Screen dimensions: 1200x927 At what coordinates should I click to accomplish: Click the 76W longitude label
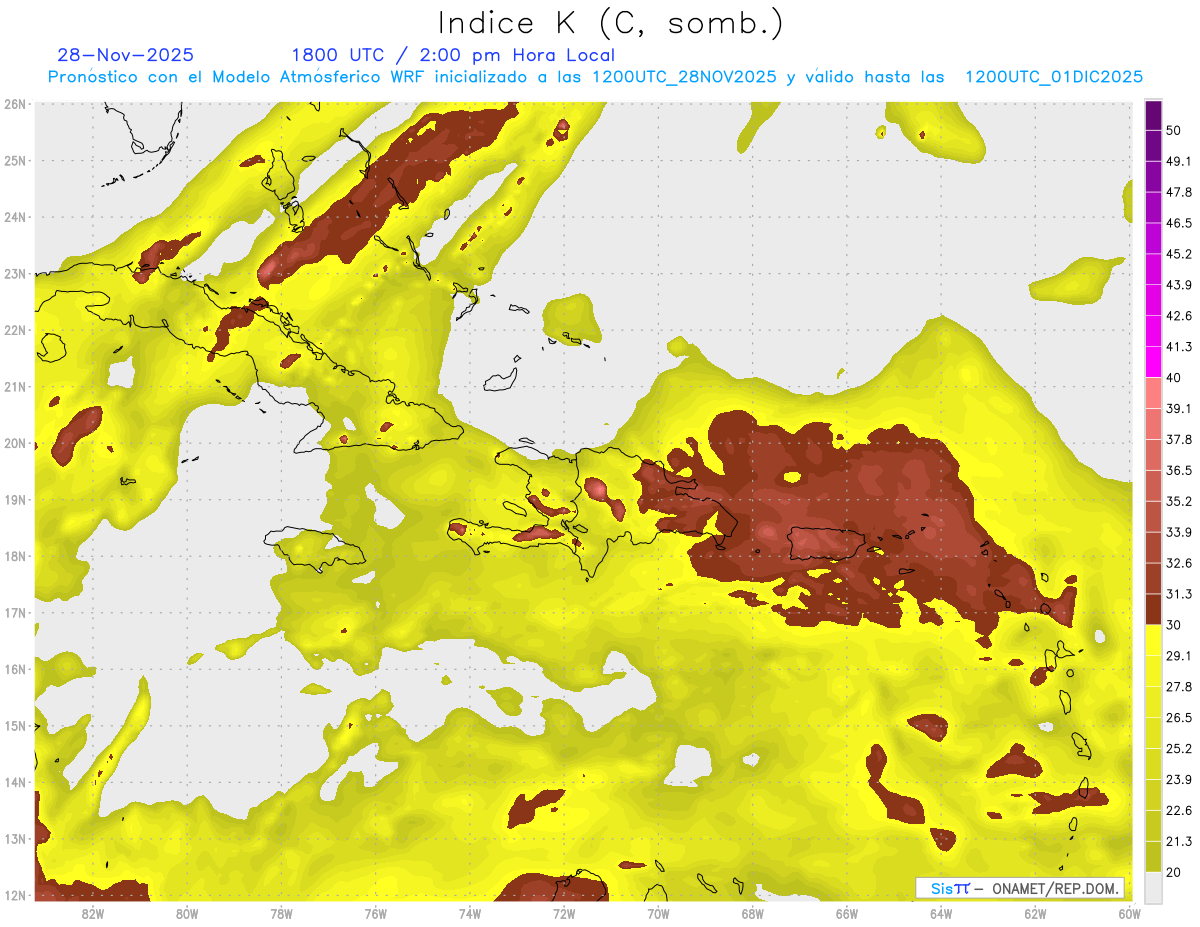[x=375, y=913]
